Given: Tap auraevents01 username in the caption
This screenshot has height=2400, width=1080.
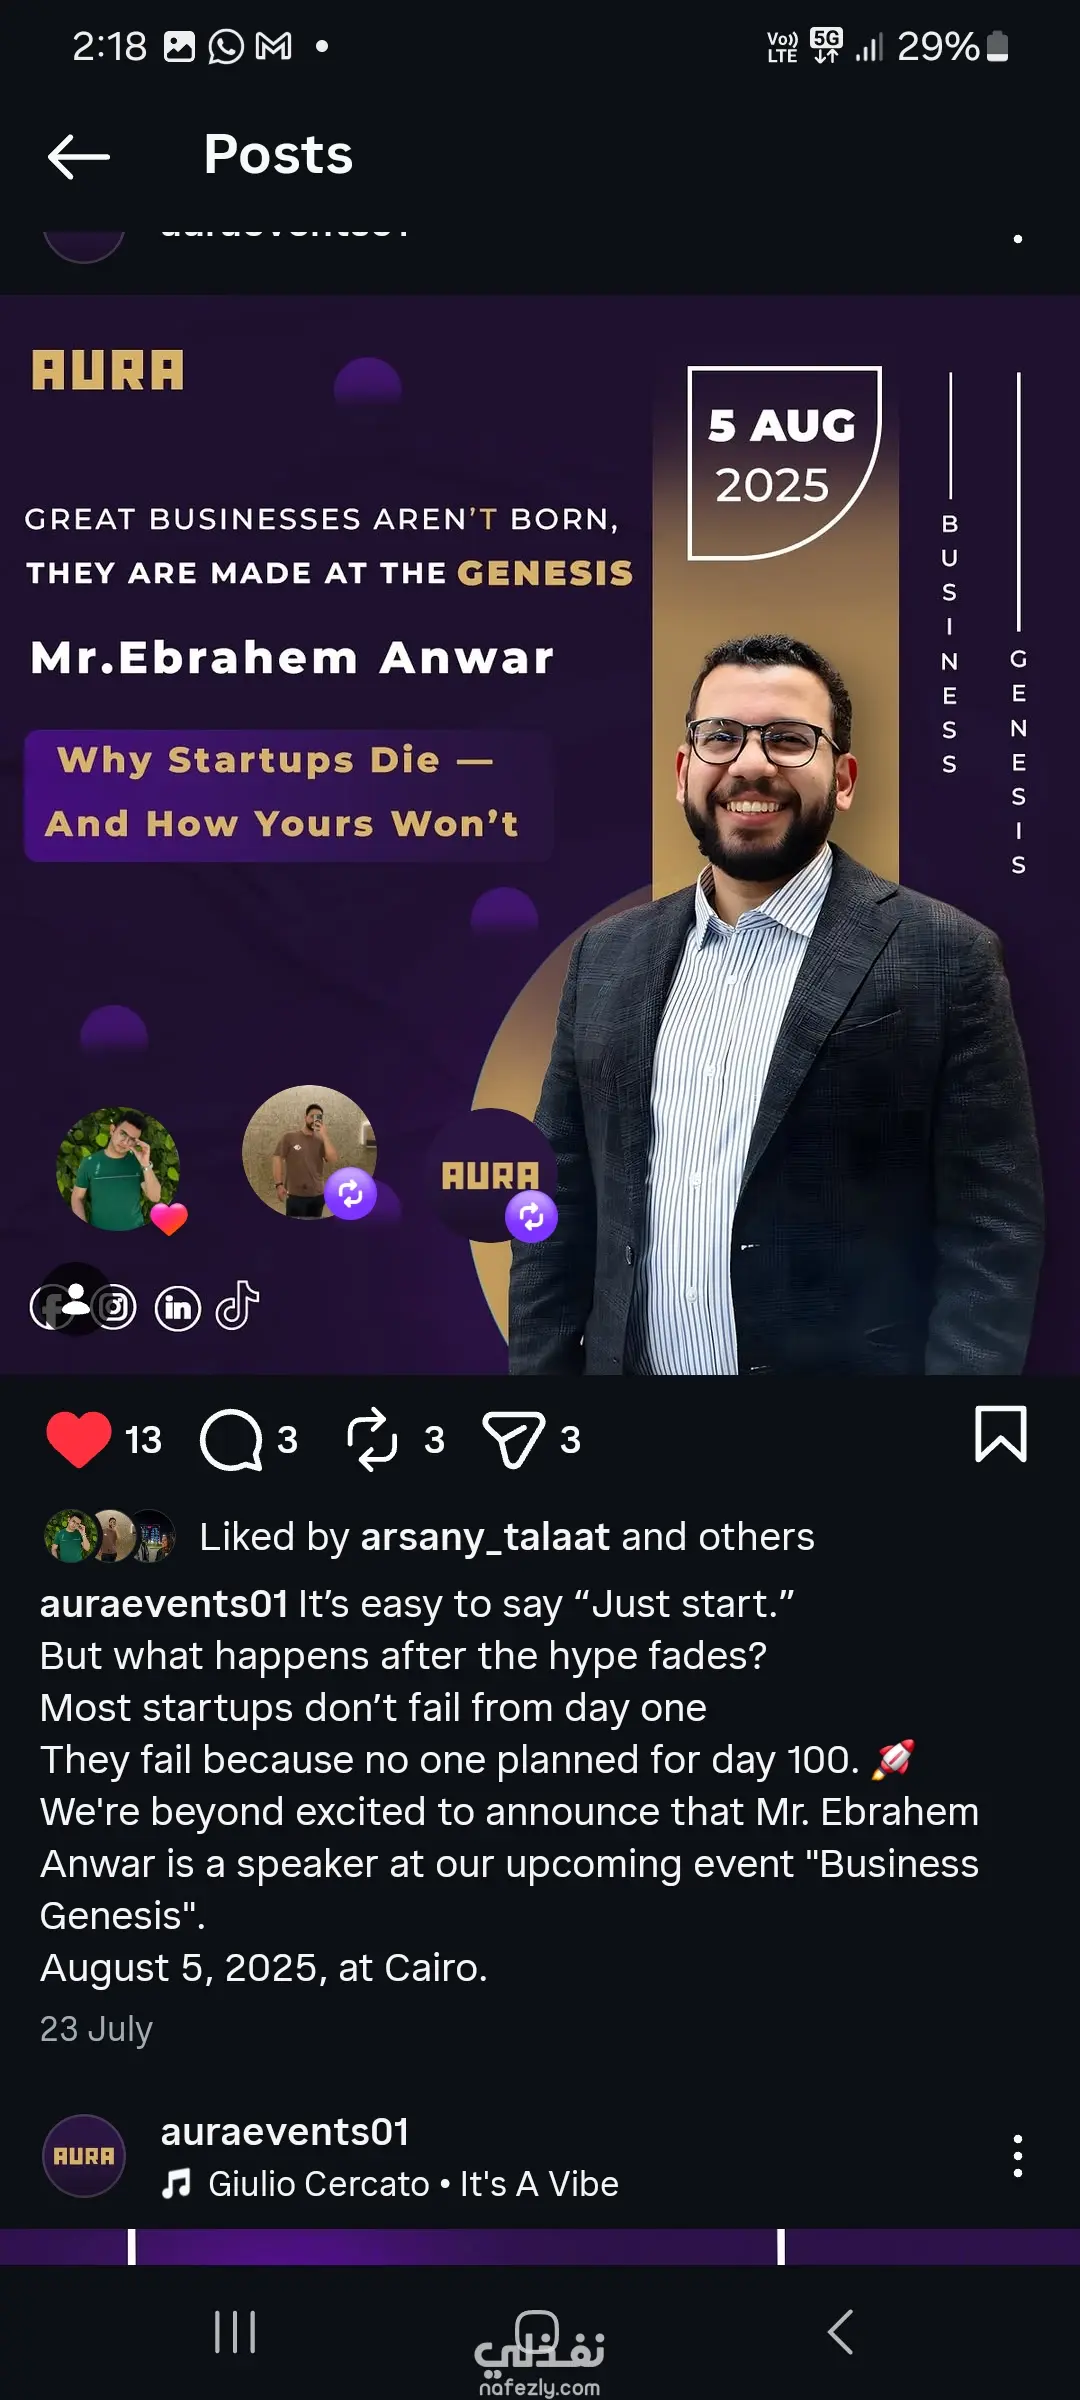Looking at the screenshot, I should coord(164,1603).
